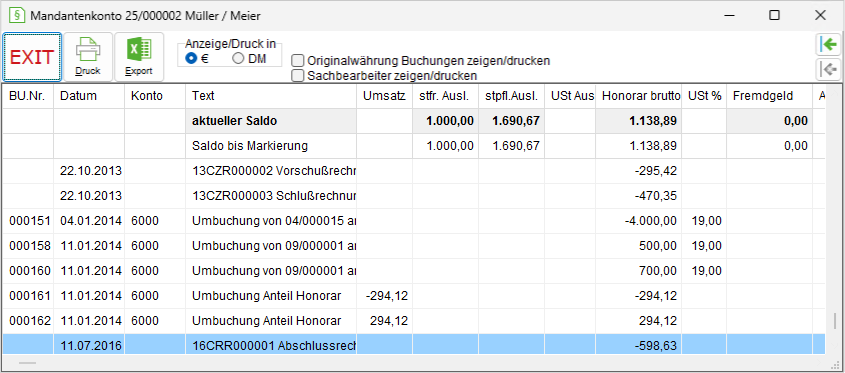Viewport: 845px width, 373px height.
Task: Click the Umsatz column header
Action: click(x=384, y=96)
